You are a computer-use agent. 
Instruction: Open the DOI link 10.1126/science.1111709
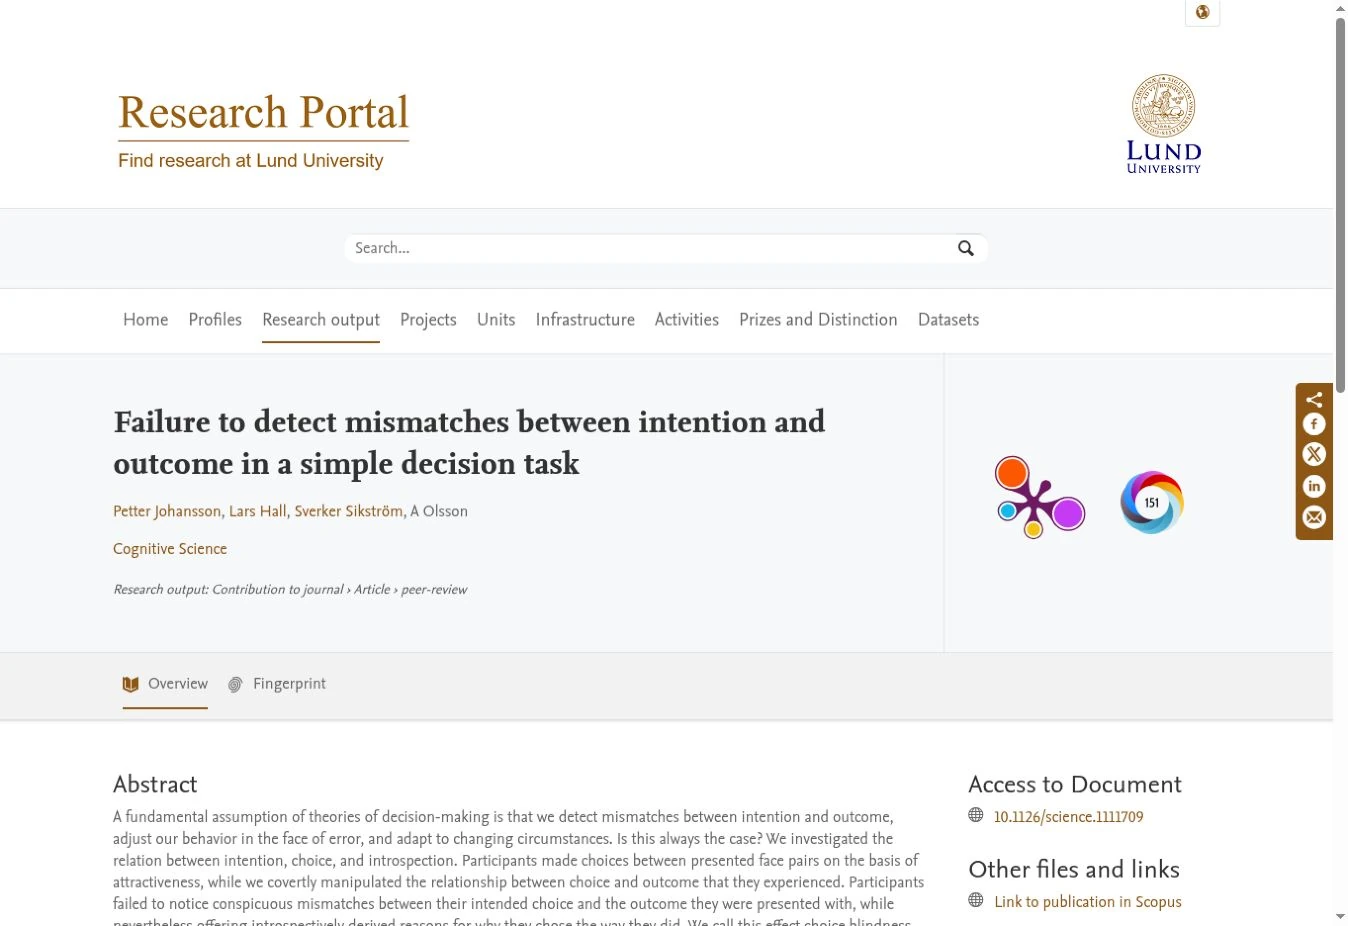coord(1069,817)
